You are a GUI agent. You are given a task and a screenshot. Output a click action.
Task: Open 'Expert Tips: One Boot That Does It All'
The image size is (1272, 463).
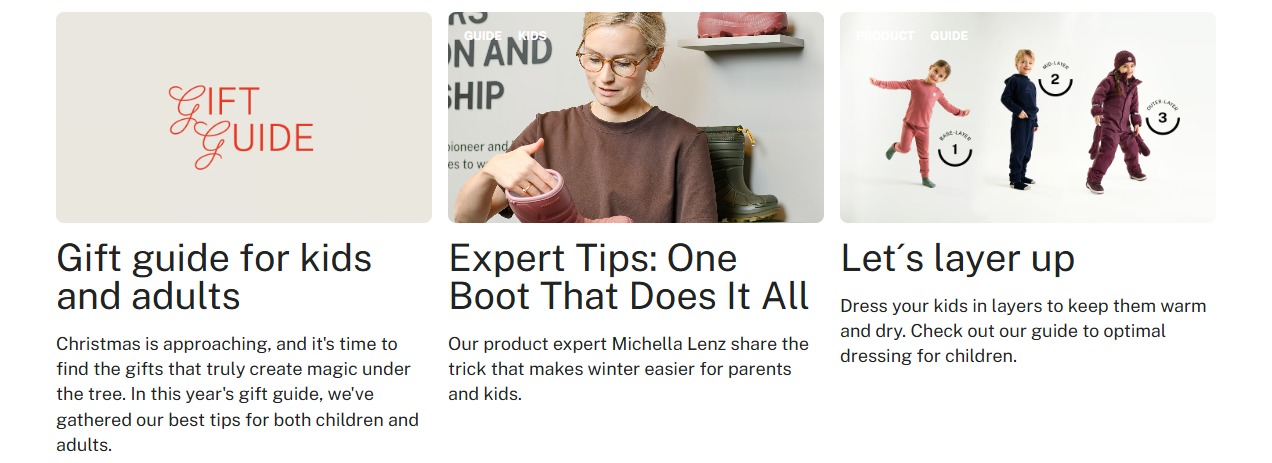(629, 277)
